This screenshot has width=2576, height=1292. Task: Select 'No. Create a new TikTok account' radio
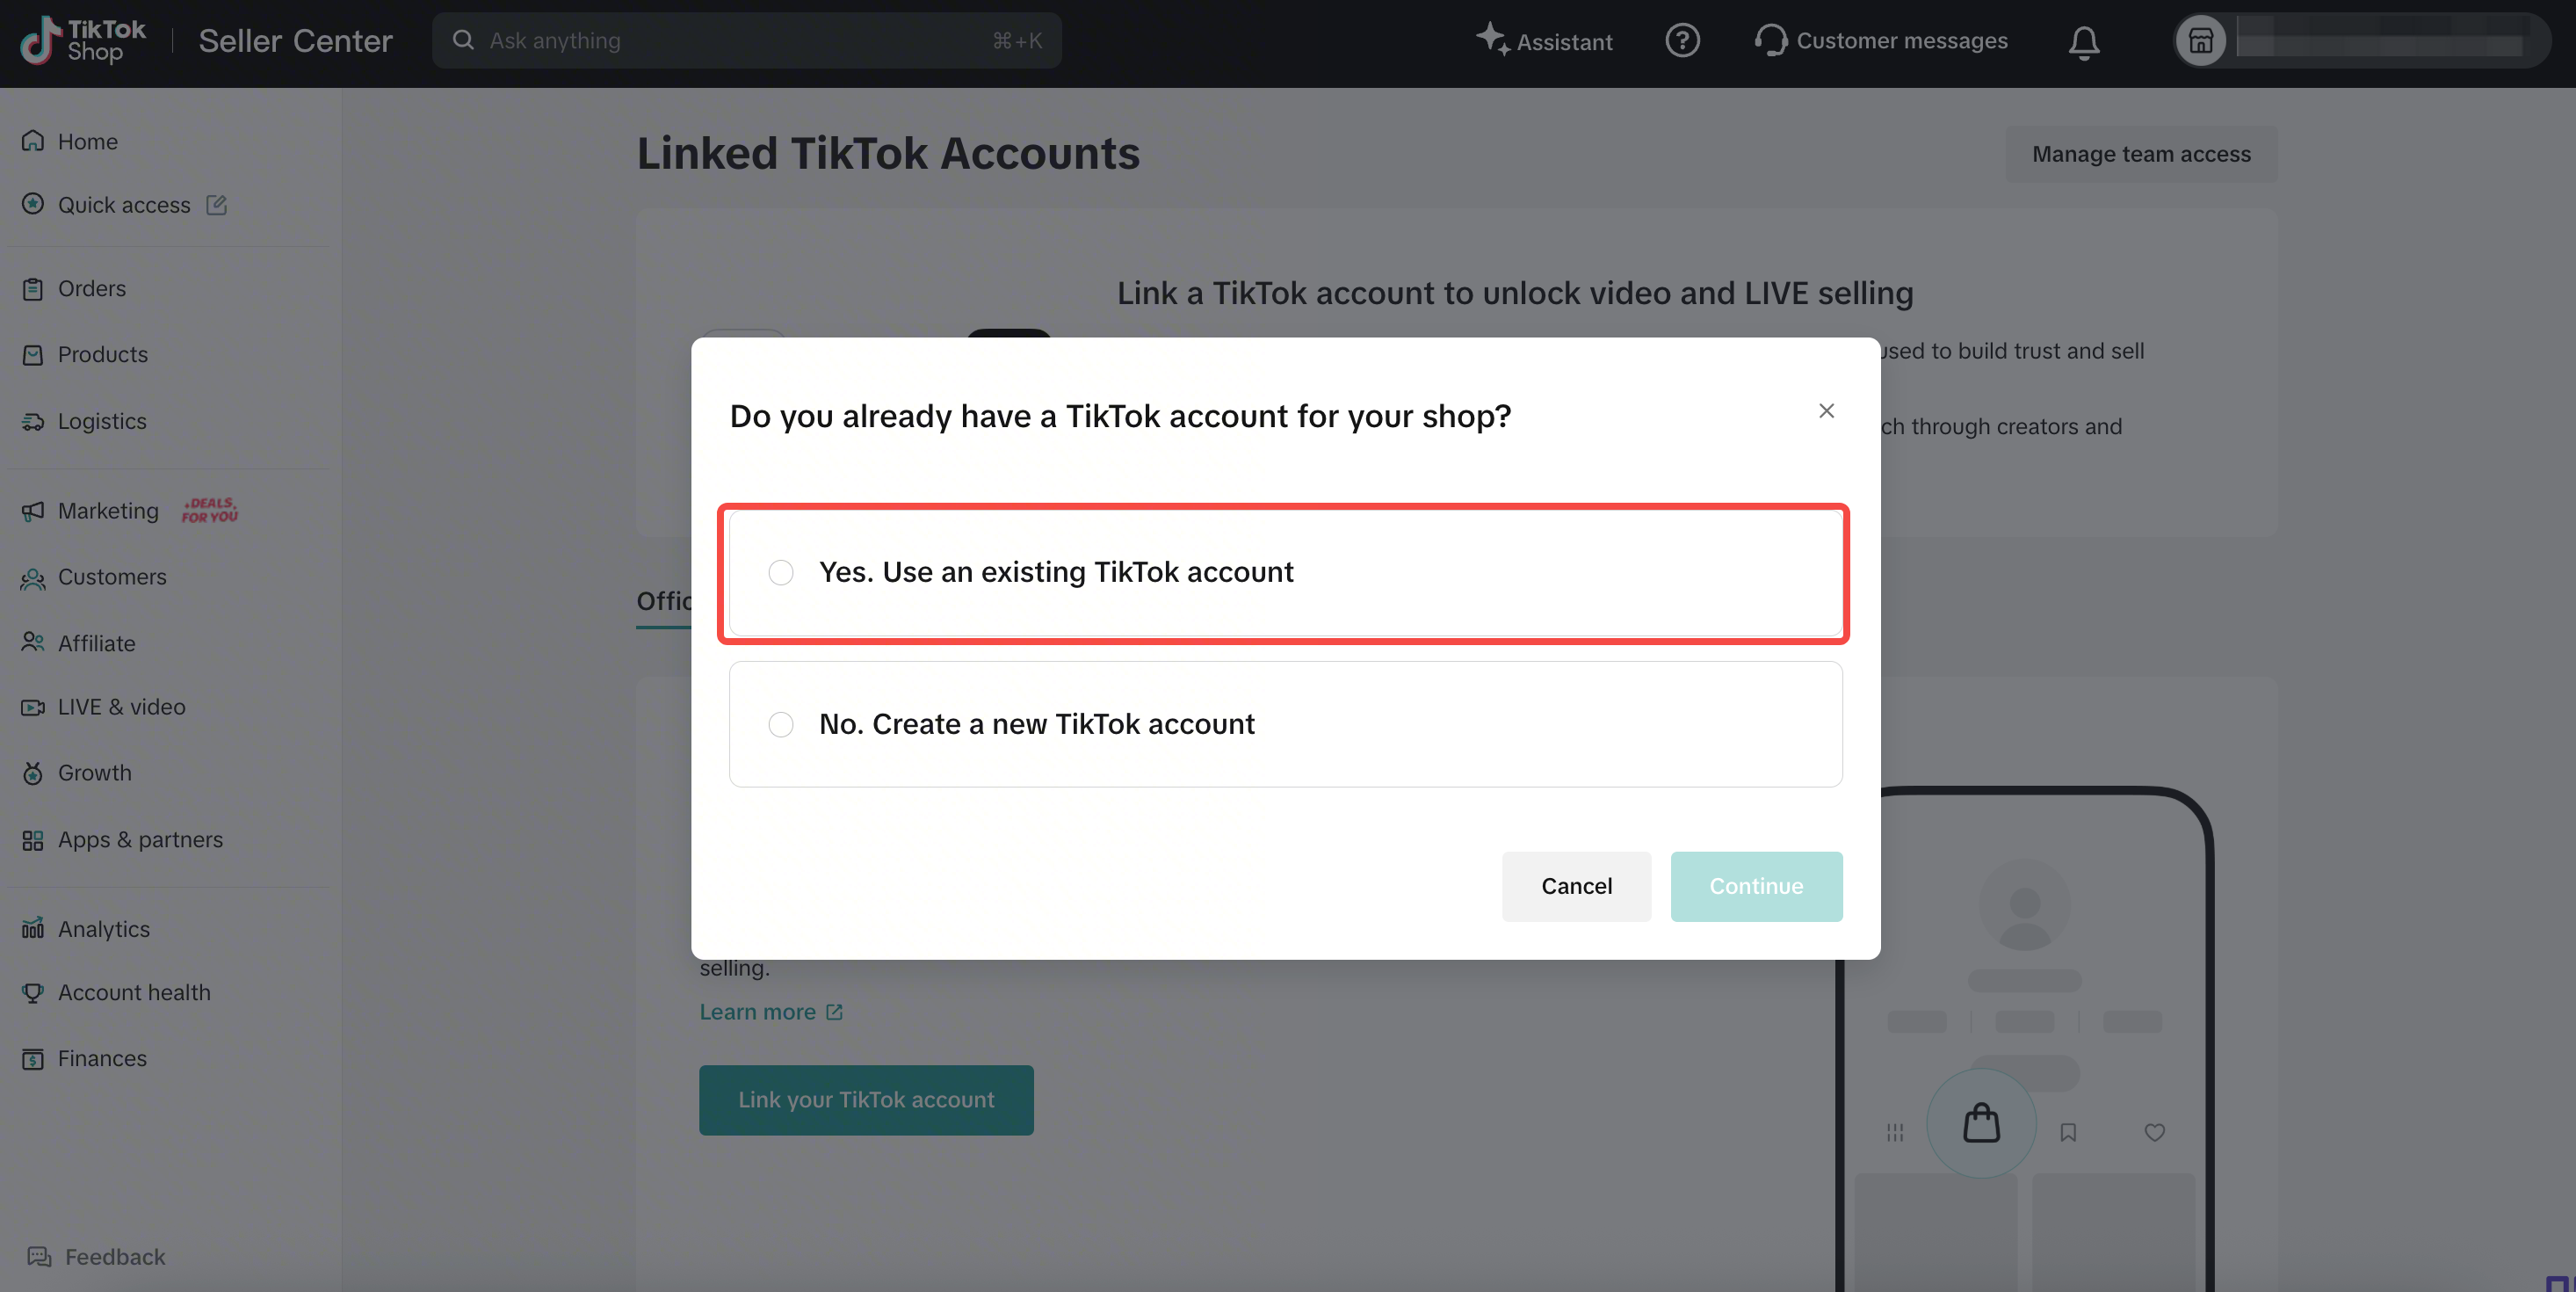(x=781, y=724)
